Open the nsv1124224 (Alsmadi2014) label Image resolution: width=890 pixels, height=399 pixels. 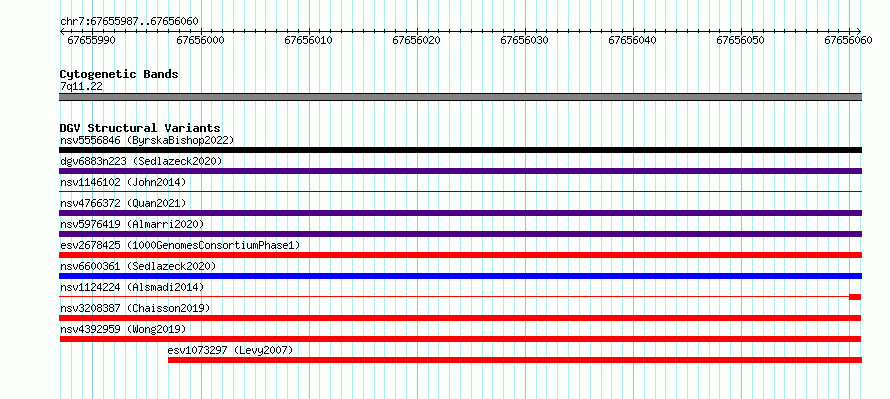coord(132,287)
